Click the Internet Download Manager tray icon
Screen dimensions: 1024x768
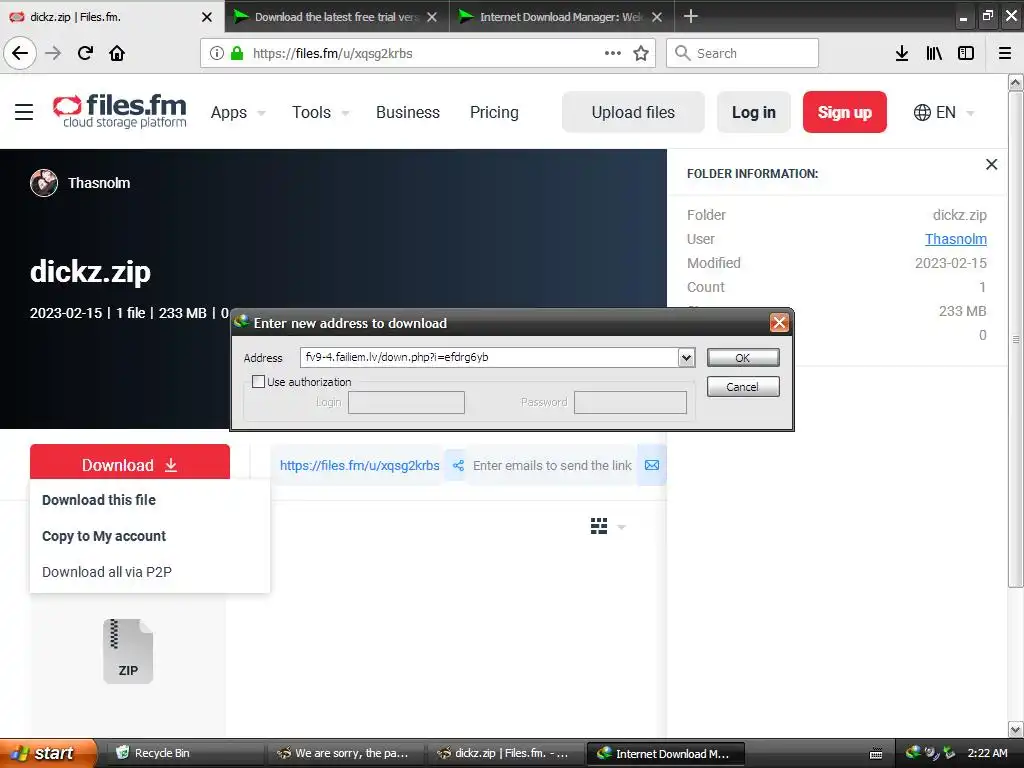[x=913, y=752]
